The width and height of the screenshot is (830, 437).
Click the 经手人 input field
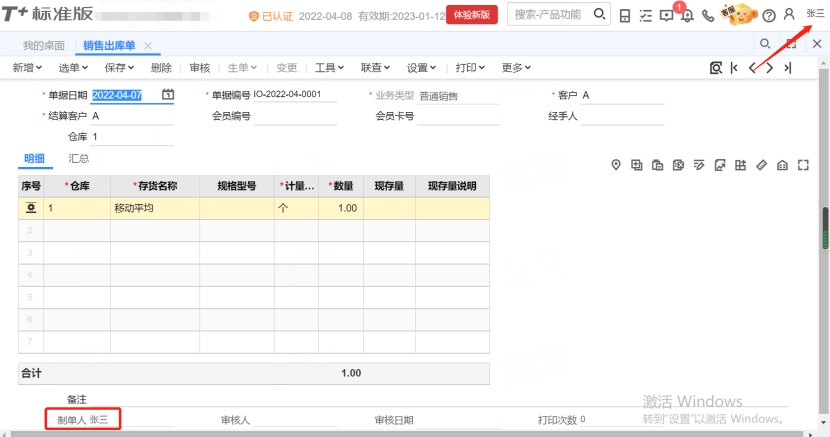[x=622, y=116]
